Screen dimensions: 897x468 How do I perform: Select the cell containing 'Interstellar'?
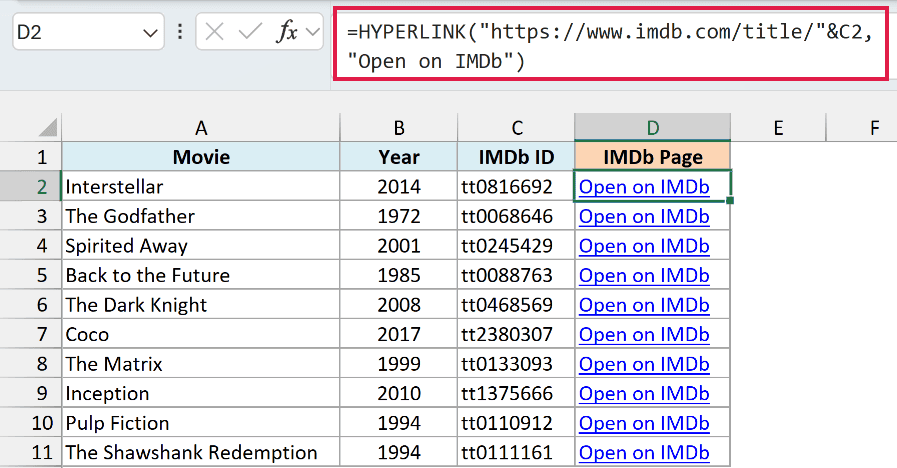point(201,187)
